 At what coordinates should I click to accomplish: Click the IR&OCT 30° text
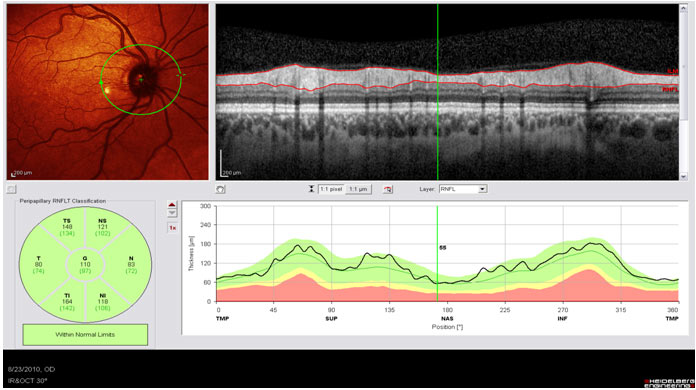(28, 381)
